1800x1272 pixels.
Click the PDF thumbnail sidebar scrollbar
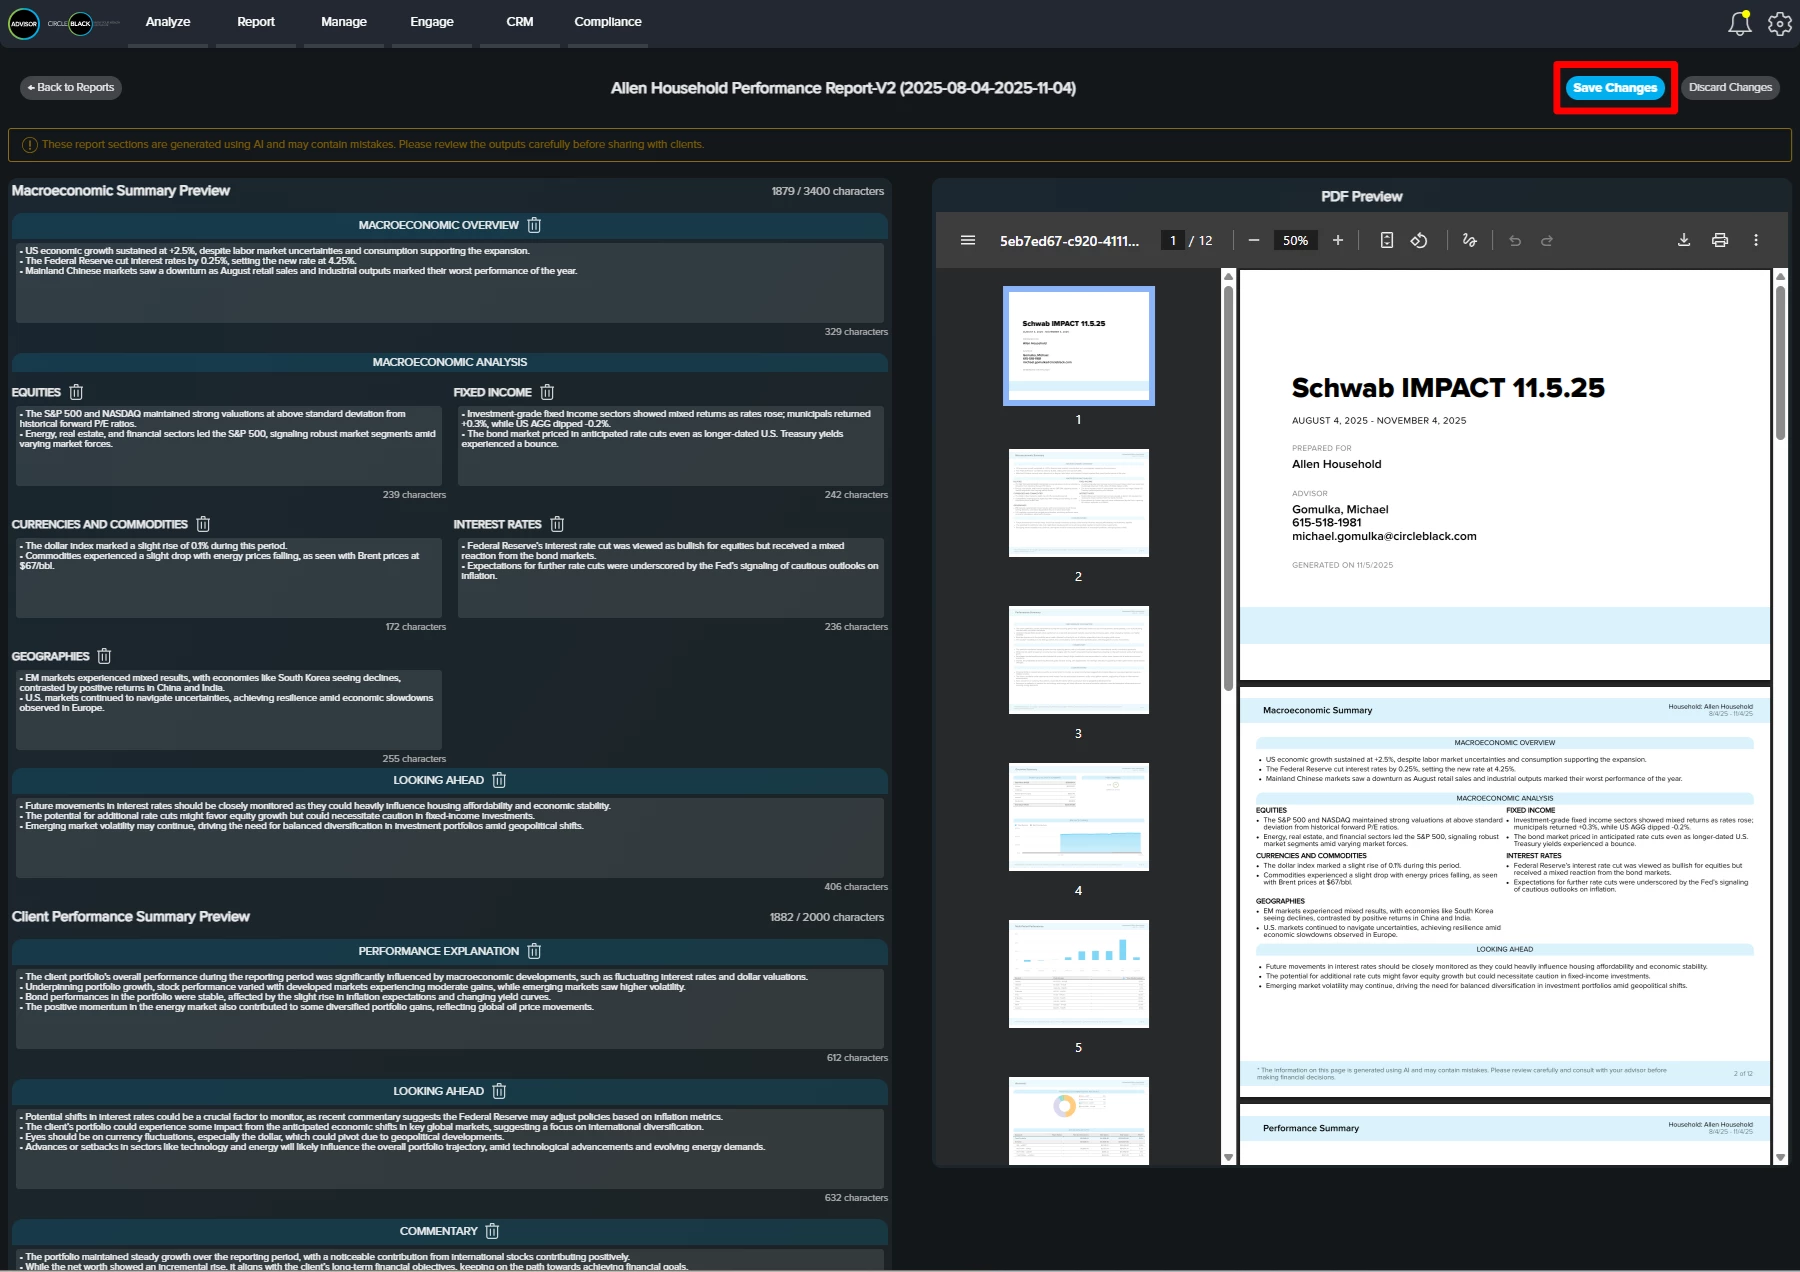1229,488
